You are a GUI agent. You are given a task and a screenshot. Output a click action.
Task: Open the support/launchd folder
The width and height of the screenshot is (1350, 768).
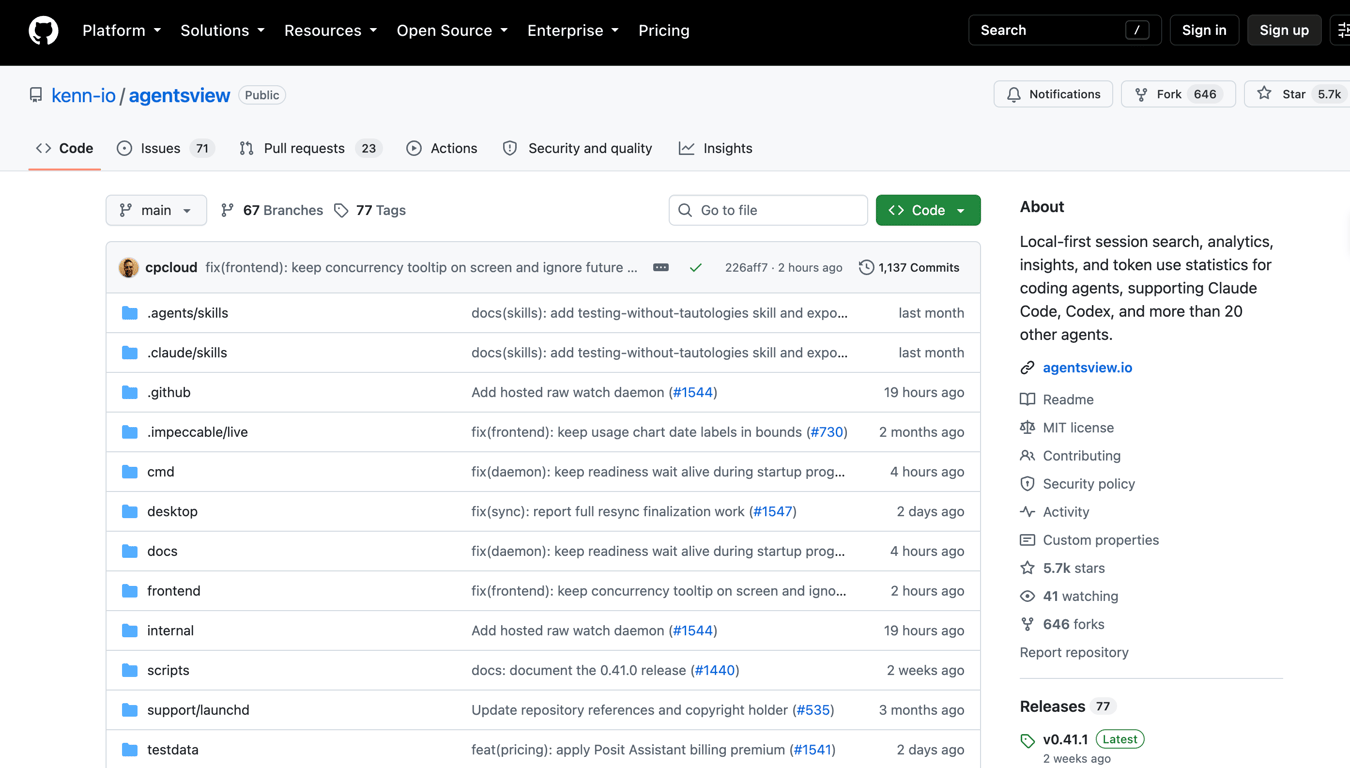pos(198,710)
